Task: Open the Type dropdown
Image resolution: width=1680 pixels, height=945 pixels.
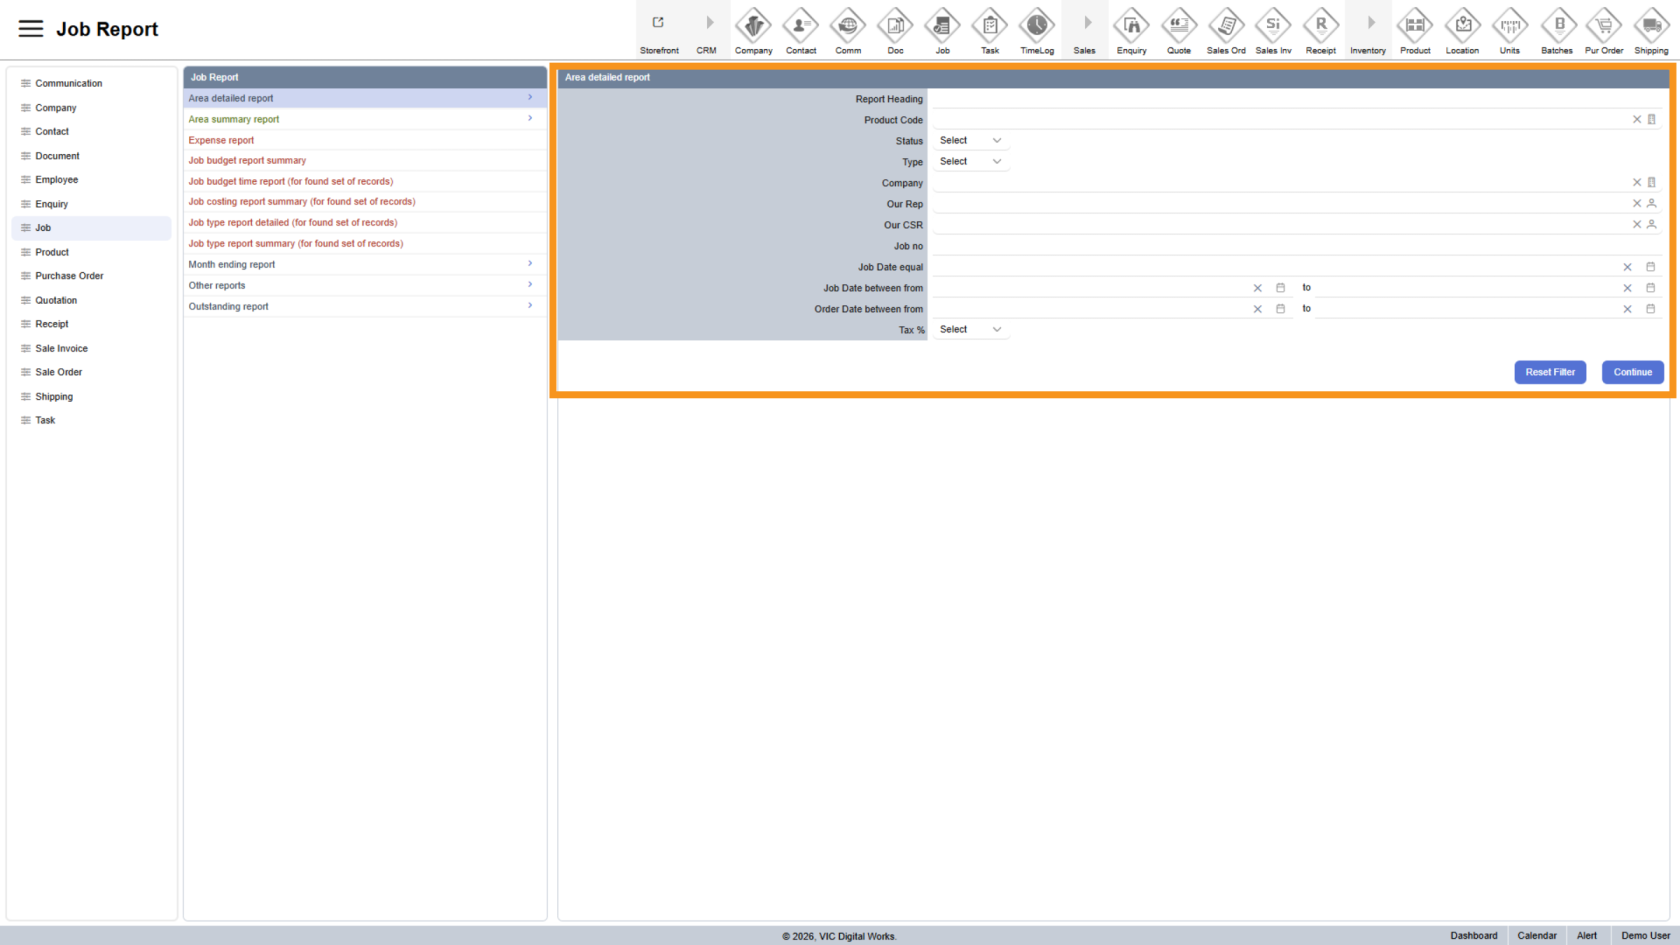Action: point(969,162)
